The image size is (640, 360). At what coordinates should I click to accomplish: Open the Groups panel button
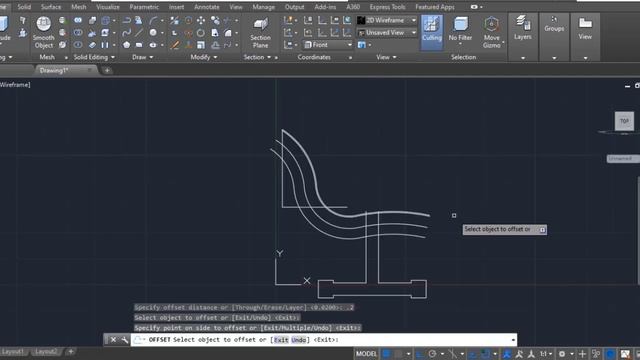point(554,24)
